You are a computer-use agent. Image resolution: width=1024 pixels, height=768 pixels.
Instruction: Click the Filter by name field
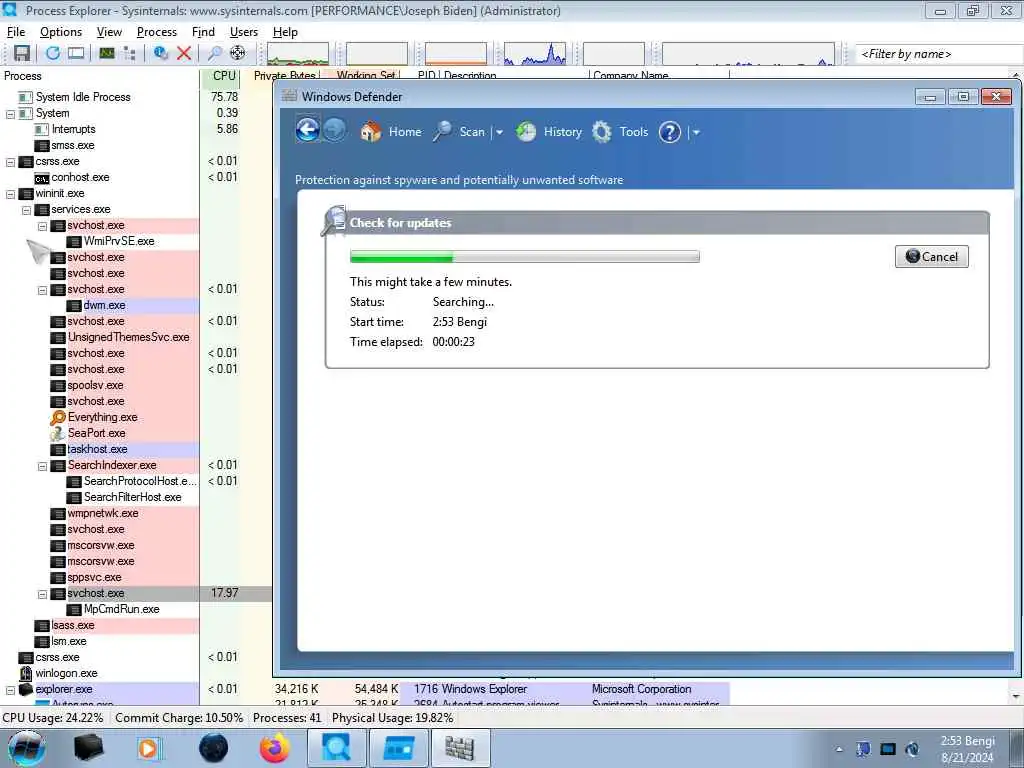[x=938, y=54]
